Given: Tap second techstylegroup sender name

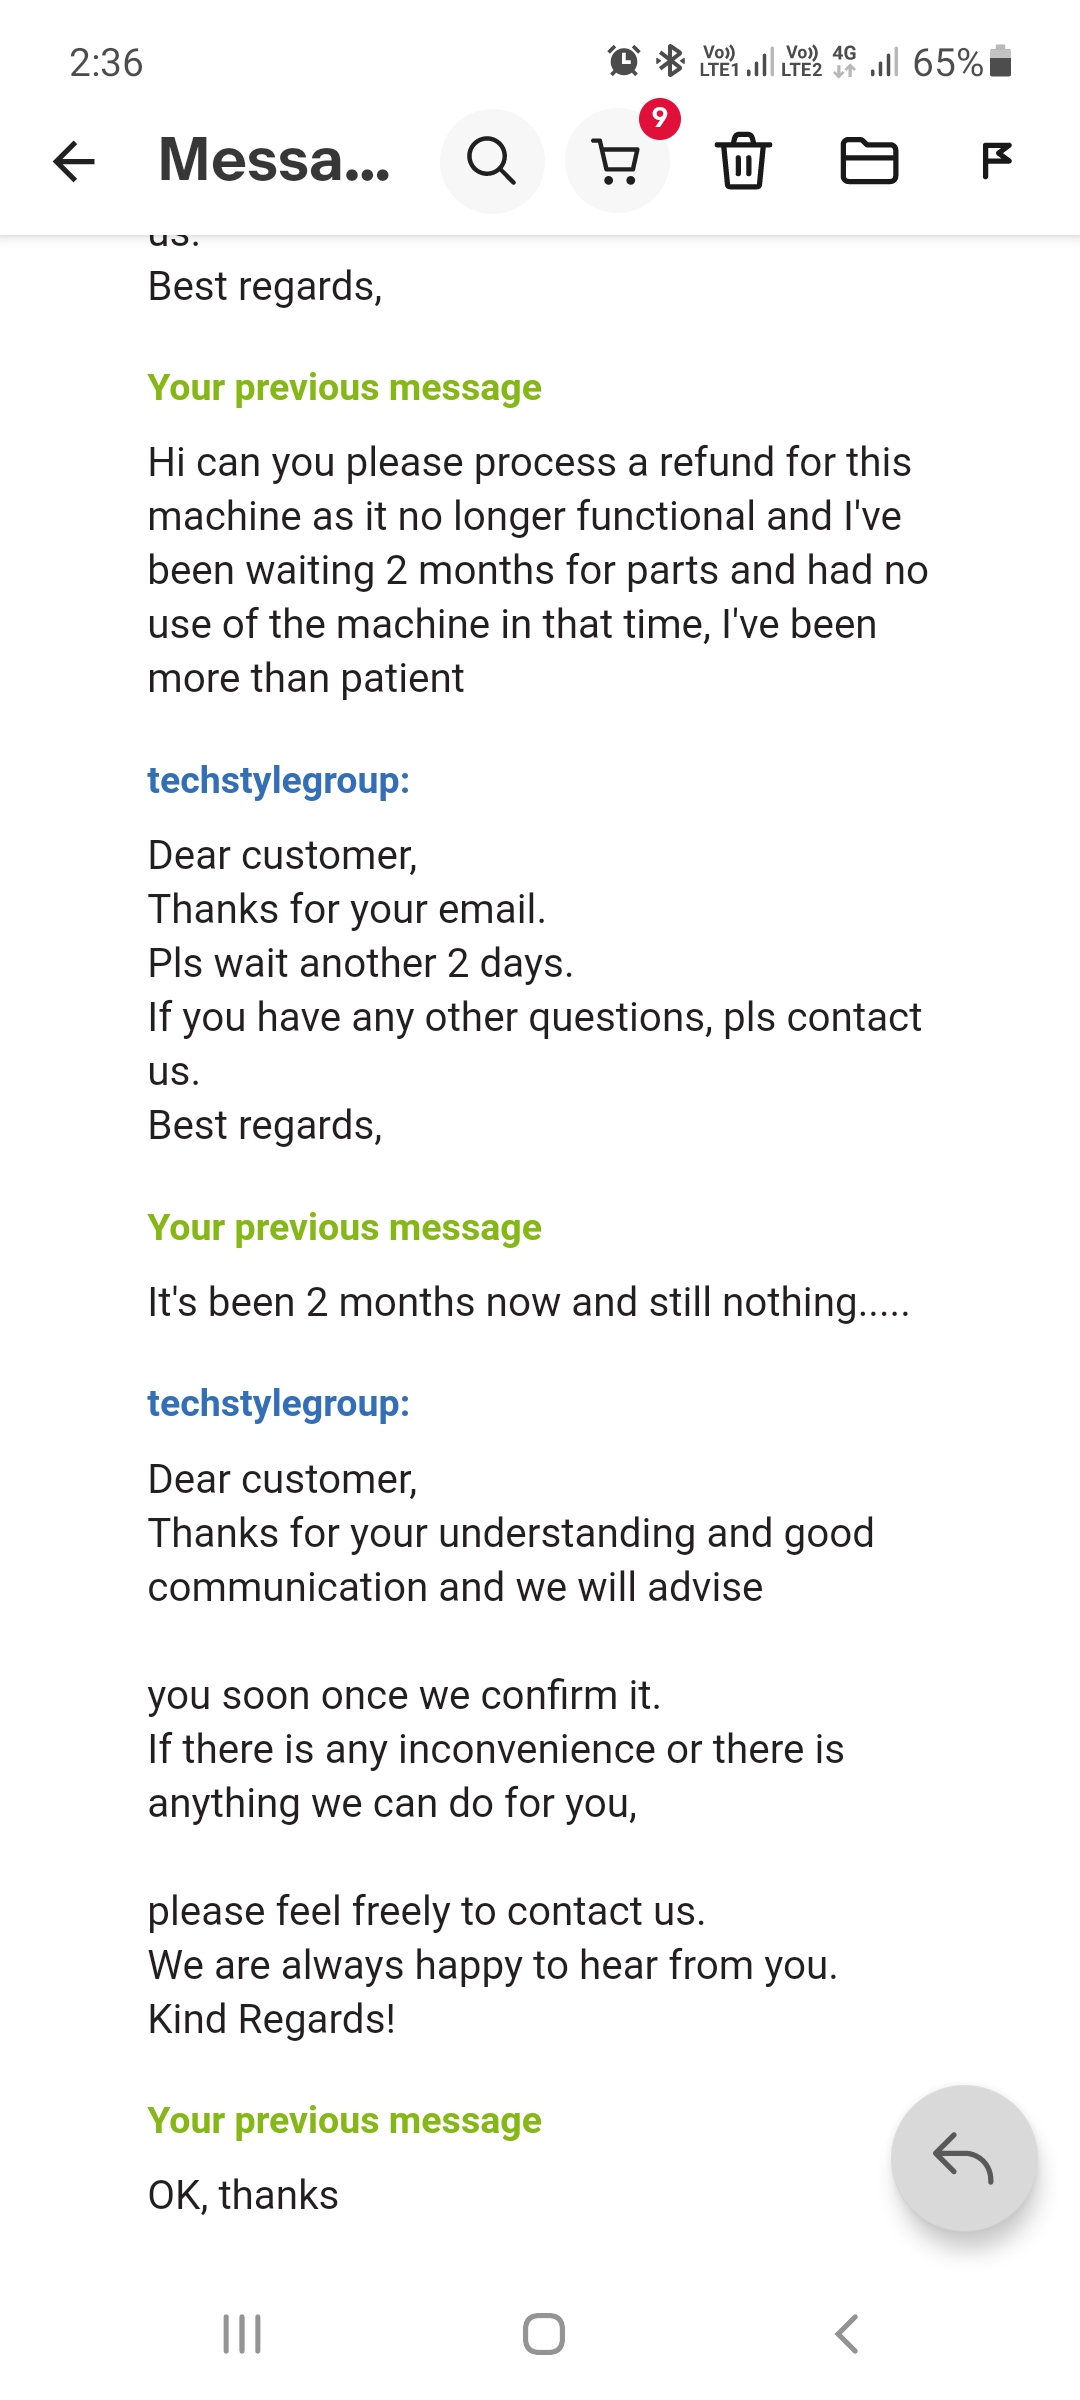Looking at the screenshot, I should (278, 1403).
